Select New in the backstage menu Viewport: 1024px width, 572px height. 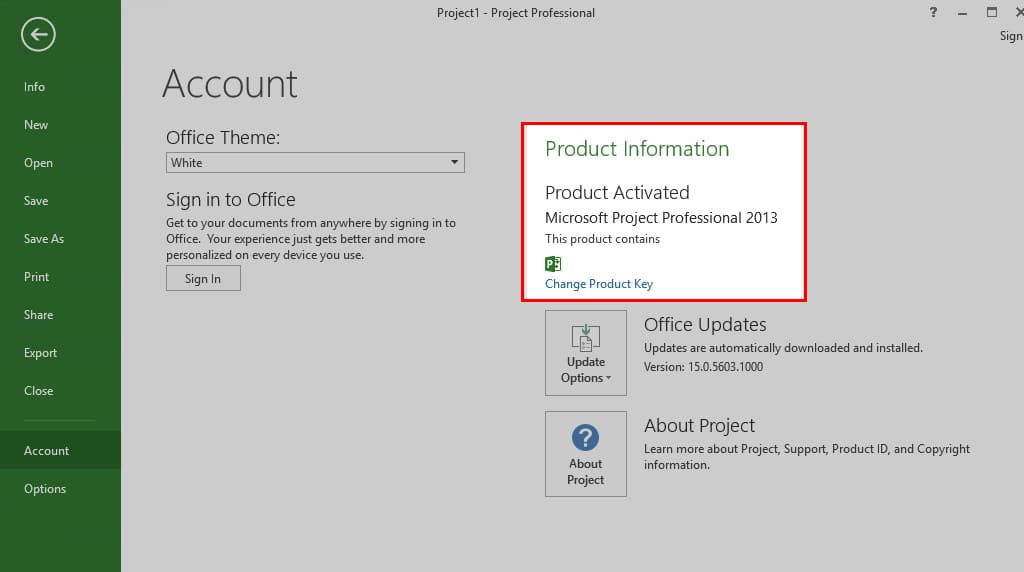(x=36, y=125)
